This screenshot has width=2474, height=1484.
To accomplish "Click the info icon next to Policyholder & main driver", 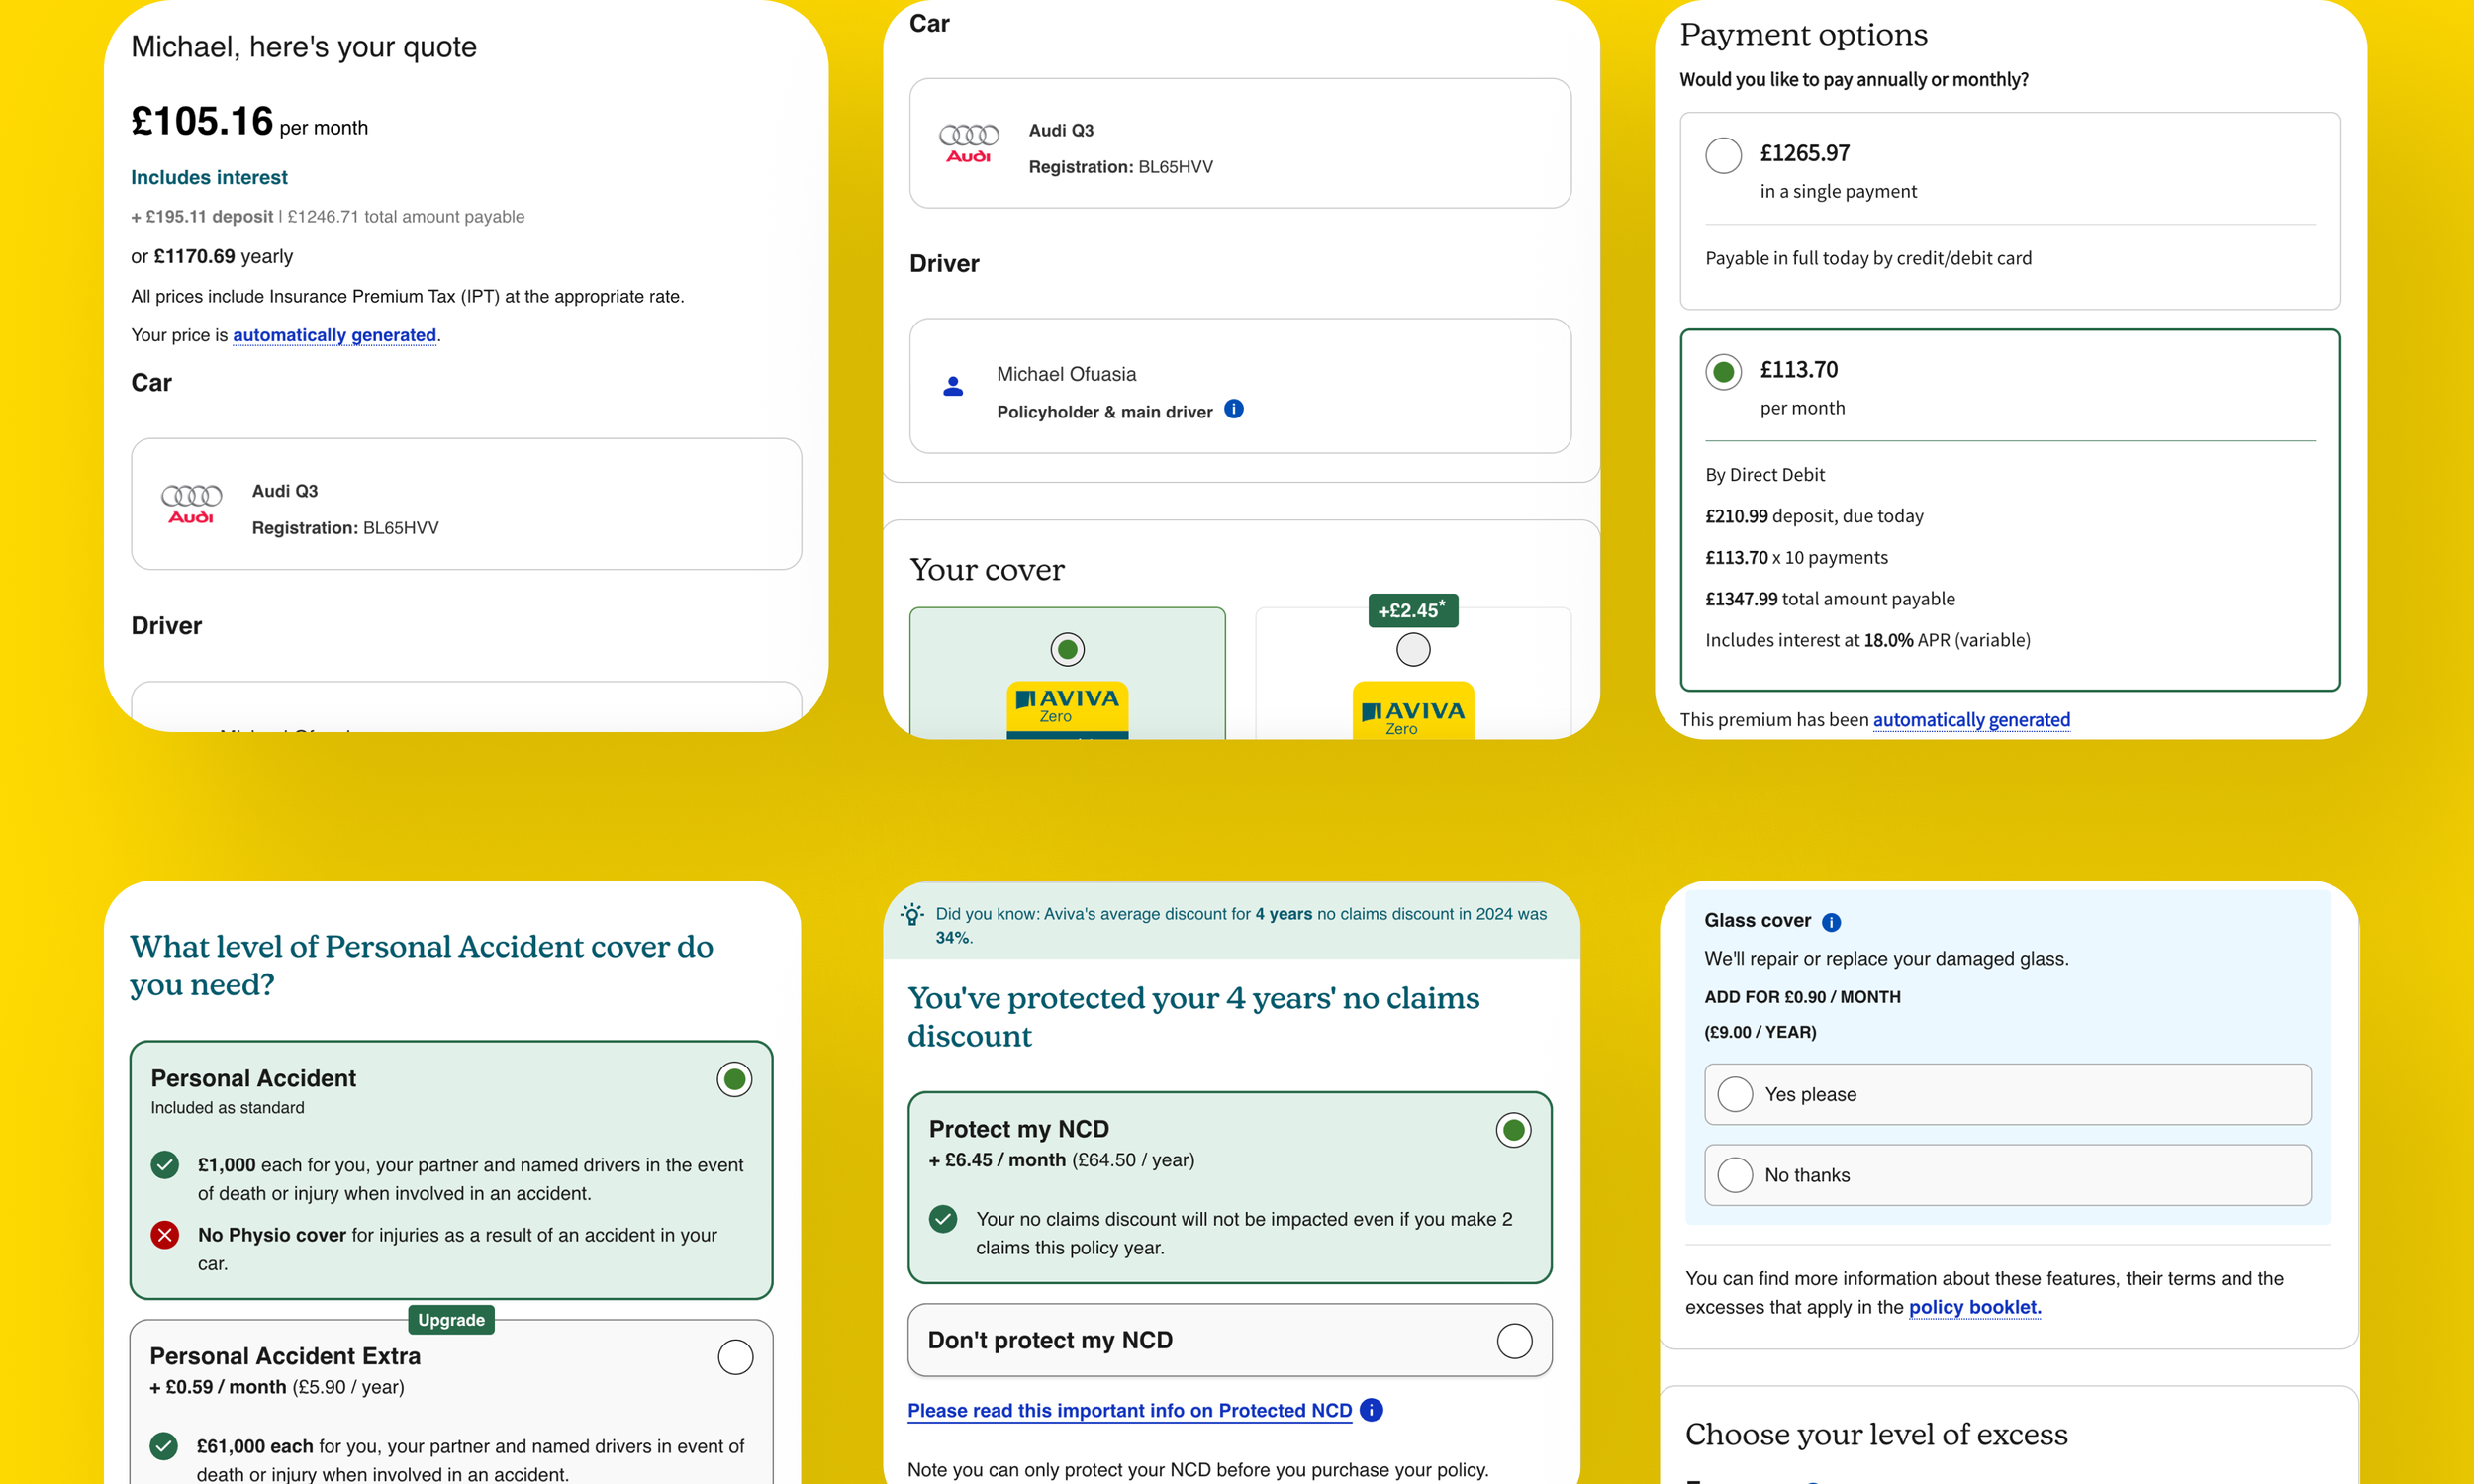I will 1234,409.
